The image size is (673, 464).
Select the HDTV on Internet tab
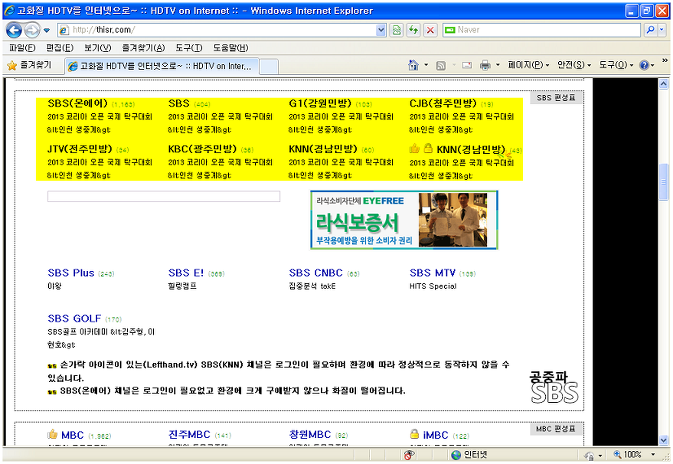point(162,66)
